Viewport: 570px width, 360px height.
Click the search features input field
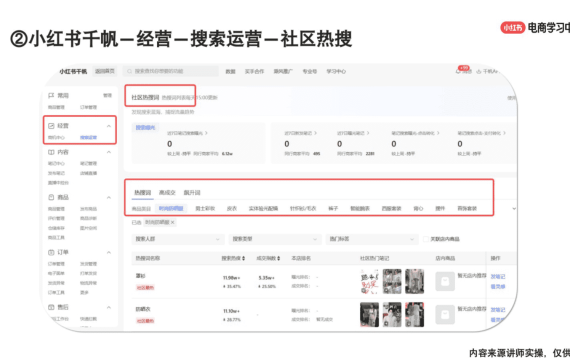(170, 71)
